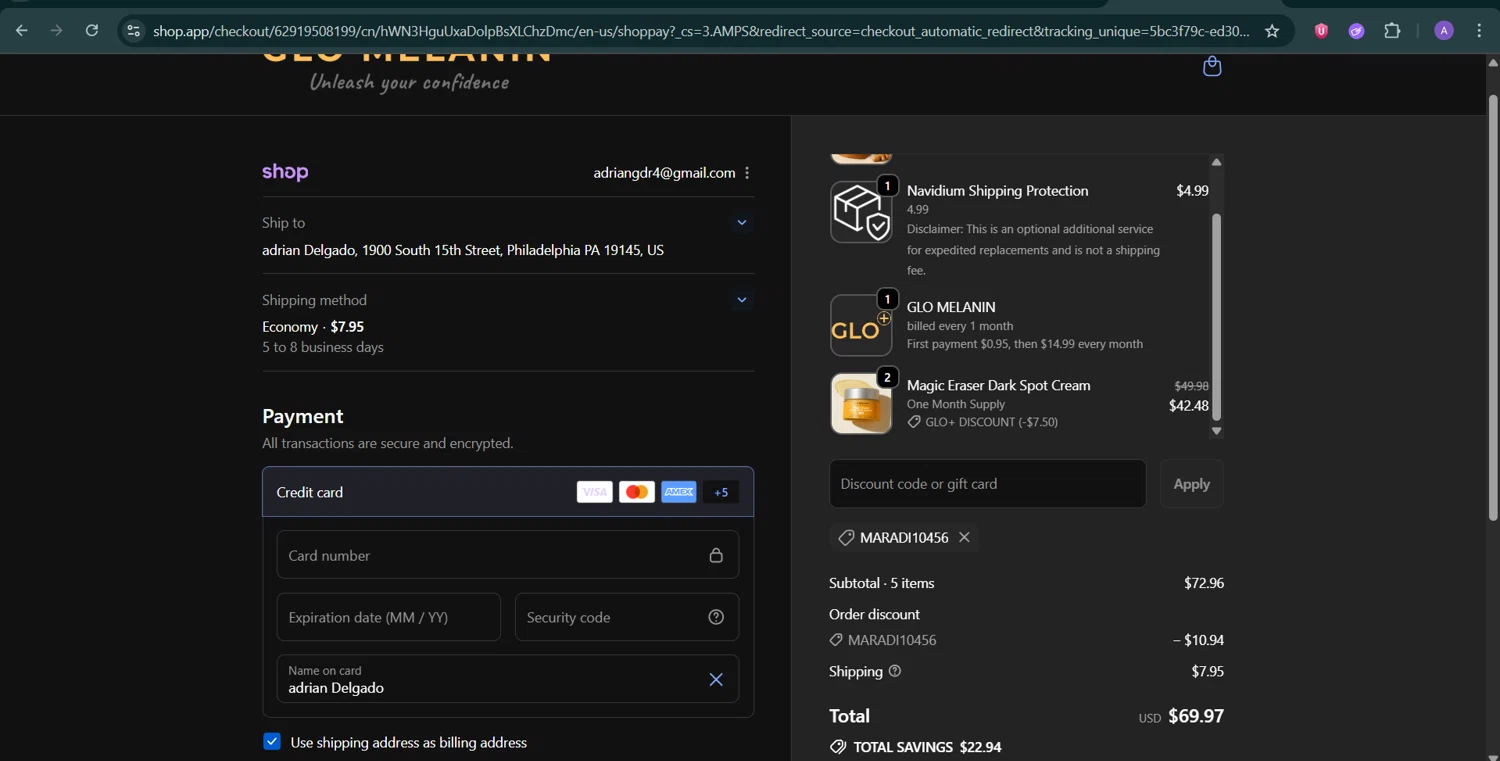Apply the discount code
The image size is (1500, 761).
tap(1192, 484)
